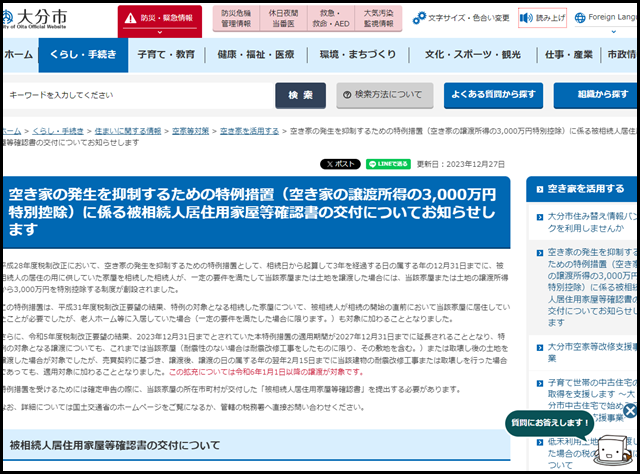Screen dimensions: 640x474
Task: Open sidebar link 子育て世帯の中古住宅の取得を支援します
Action: point(592,400)
